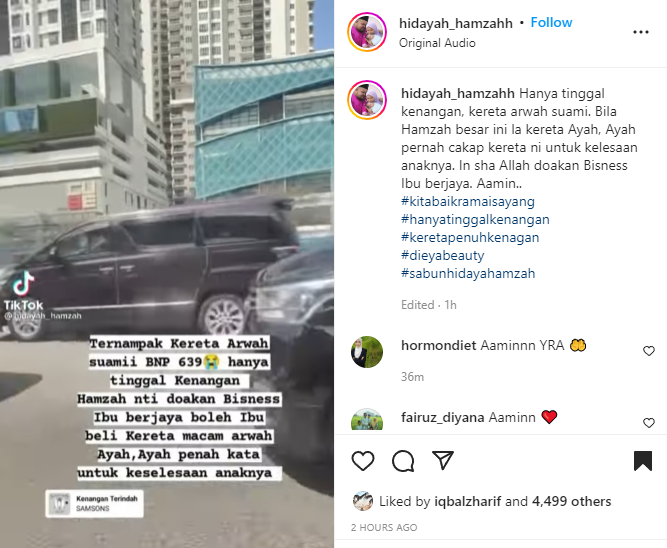View the 4,499 others who liked

click(x=571, y=501)
